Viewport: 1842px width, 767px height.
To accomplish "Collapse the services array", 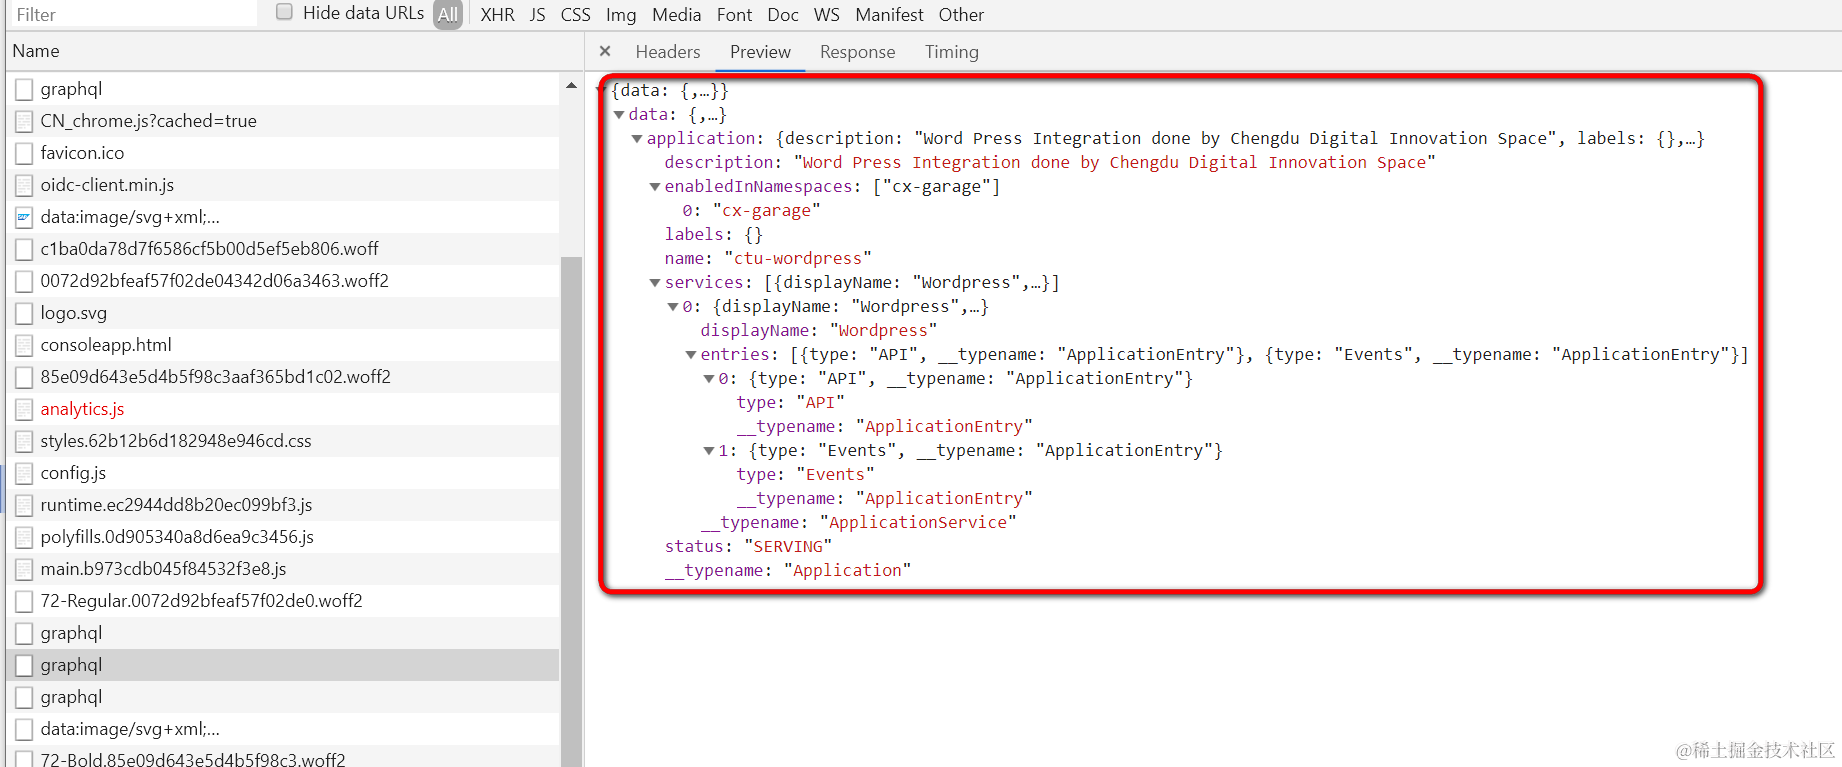I will (x=655, y=283).
